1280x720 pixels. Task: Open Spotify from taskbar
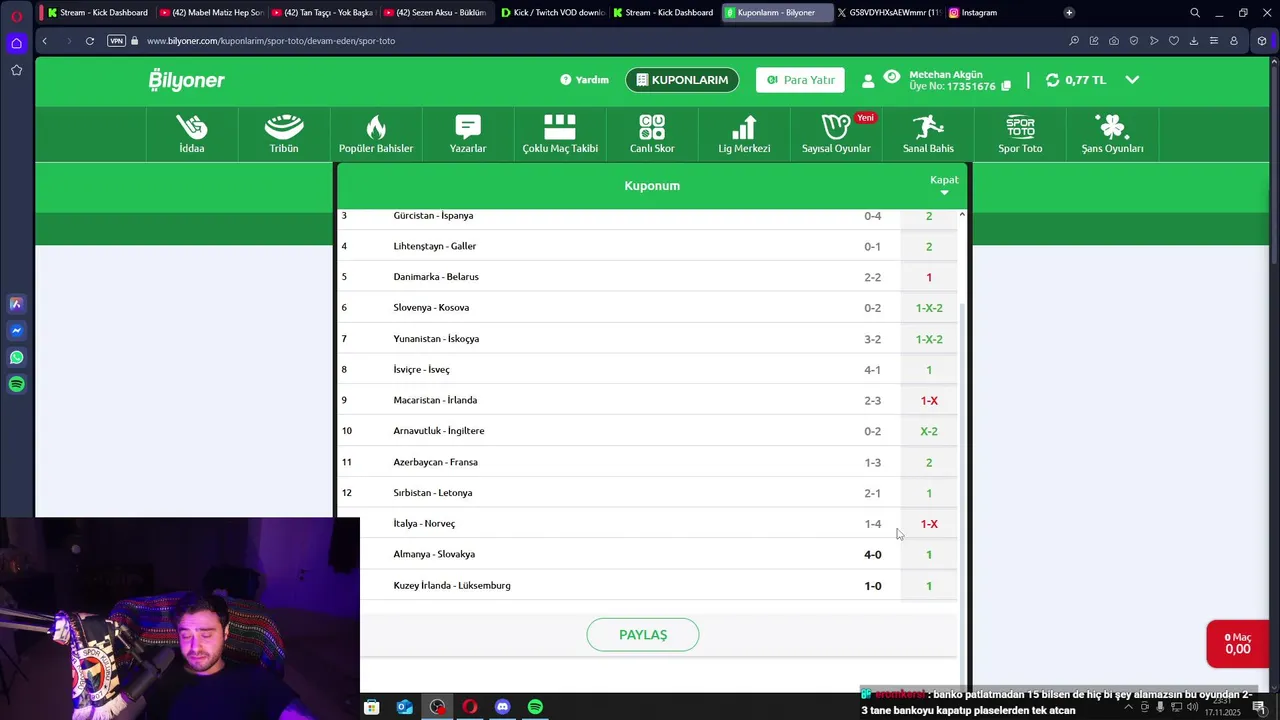tap(535, 707)
